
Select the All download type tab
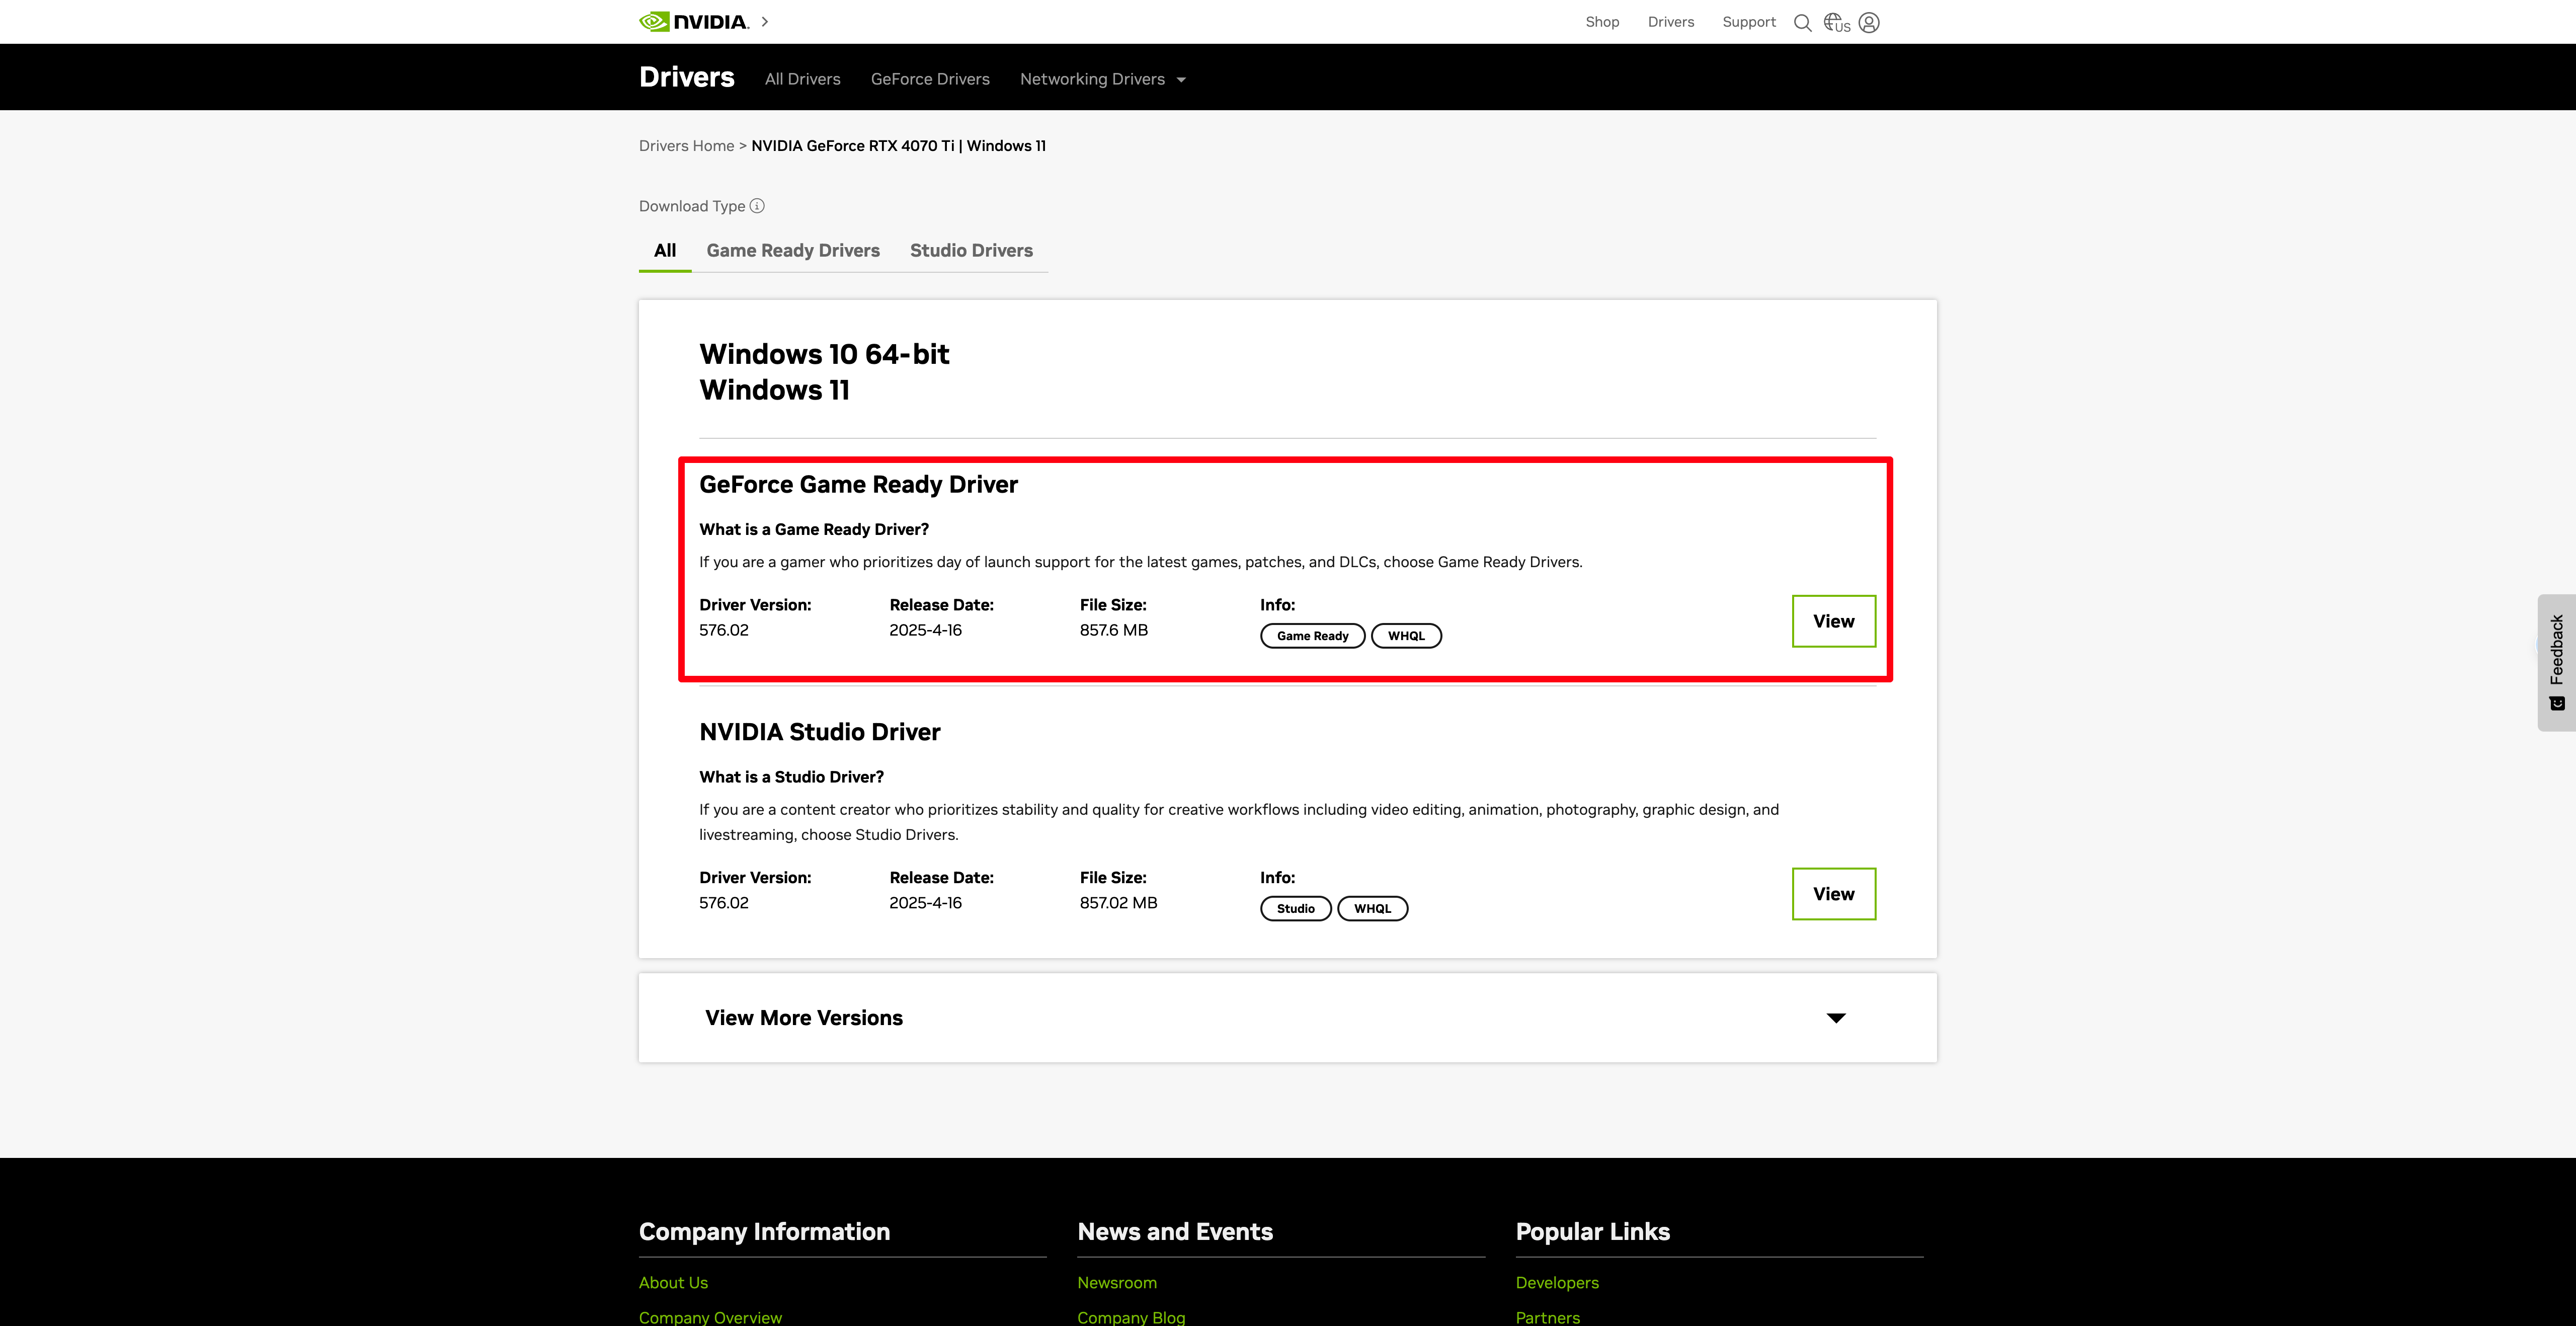pyautogui.click(x=665, y=251)
